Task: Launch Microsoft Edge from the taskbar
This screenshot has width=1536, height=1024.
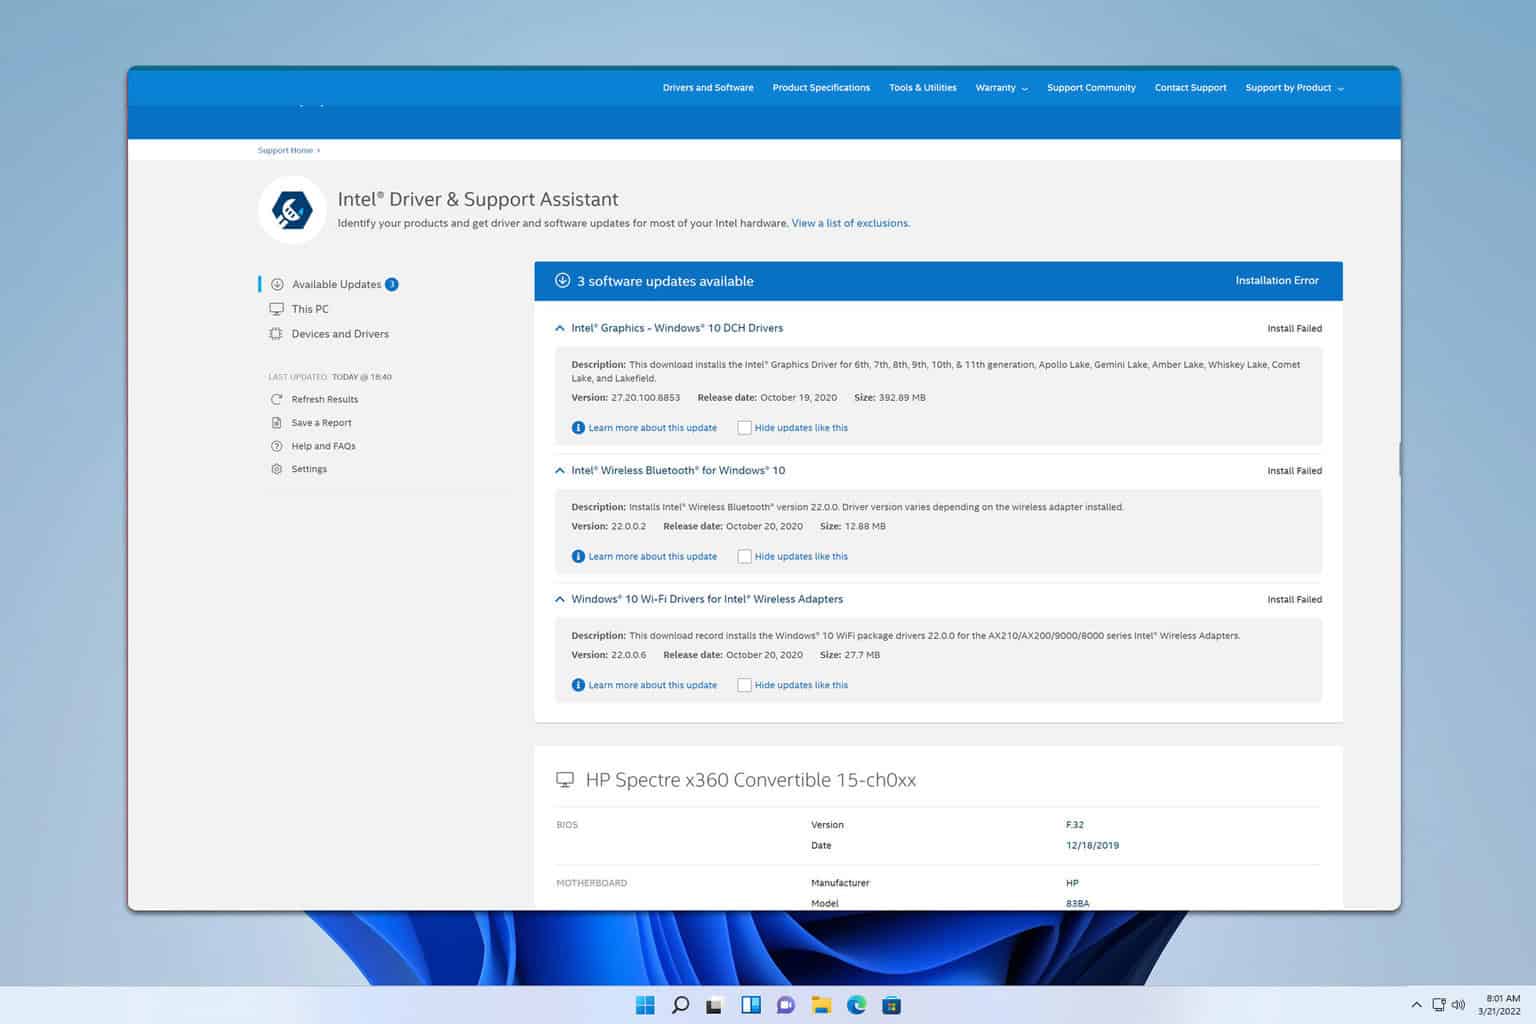Action: [x=856, y=1005]
